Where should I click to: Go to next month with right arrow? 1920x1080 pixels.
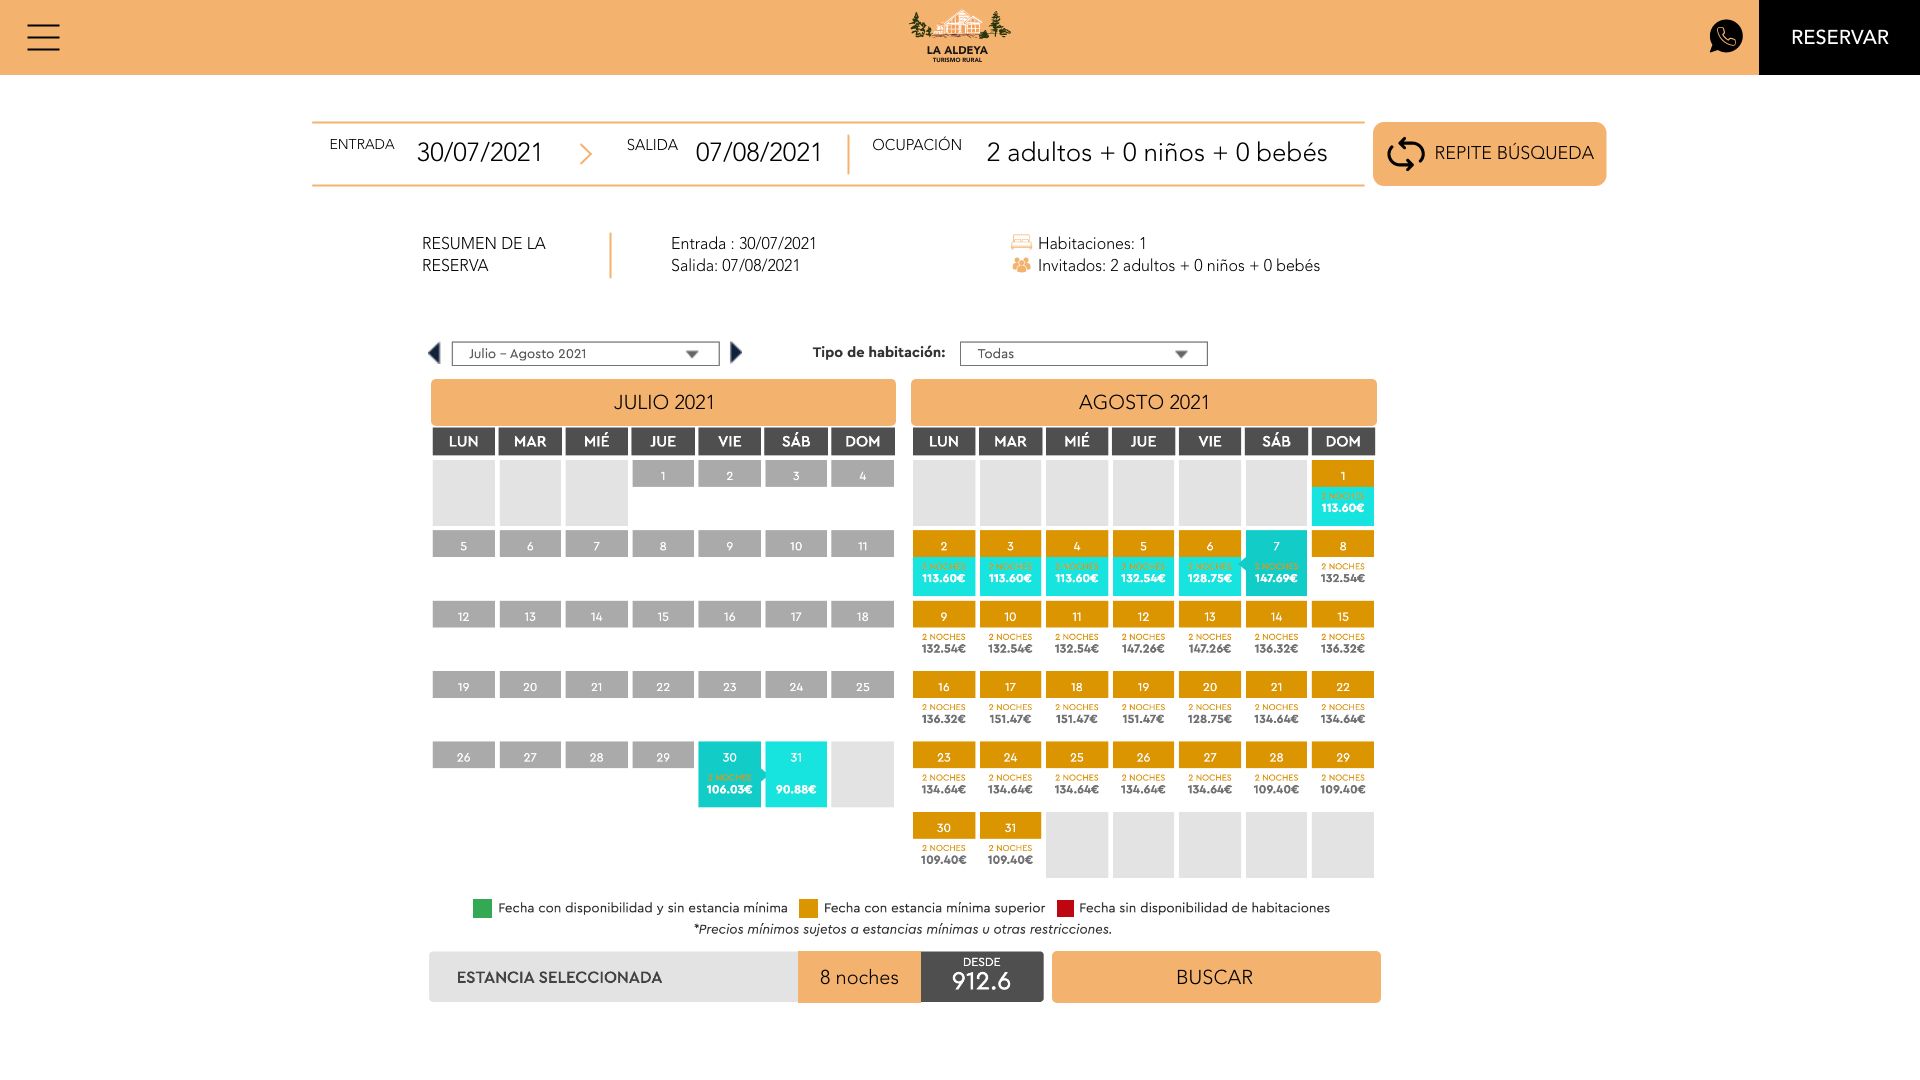point(737,353)
